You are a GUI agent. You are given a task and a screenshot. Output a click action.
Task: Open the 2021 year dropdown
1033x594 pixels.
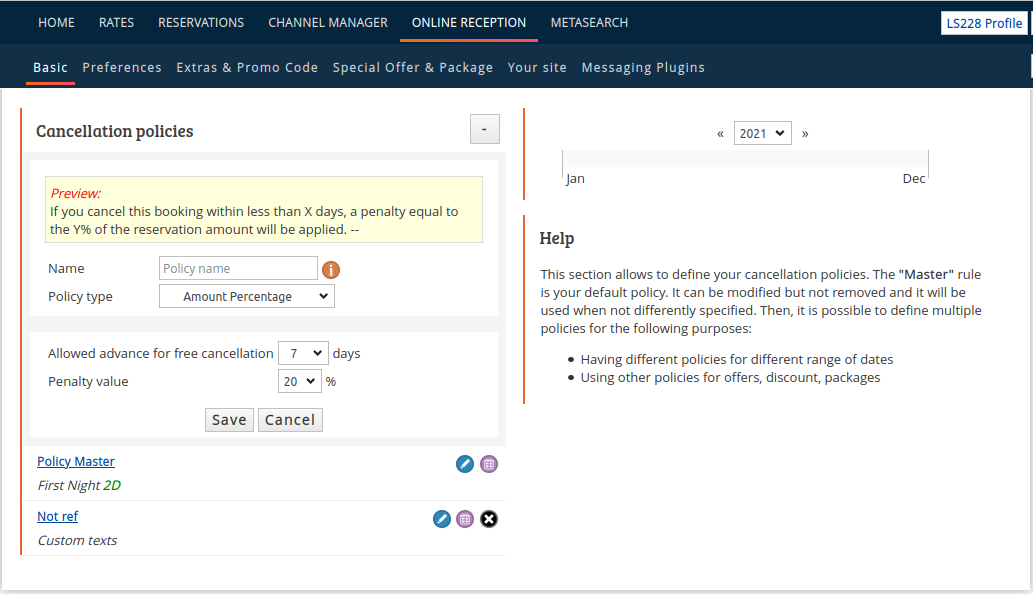pyautogui.click(x=762, y=133)
